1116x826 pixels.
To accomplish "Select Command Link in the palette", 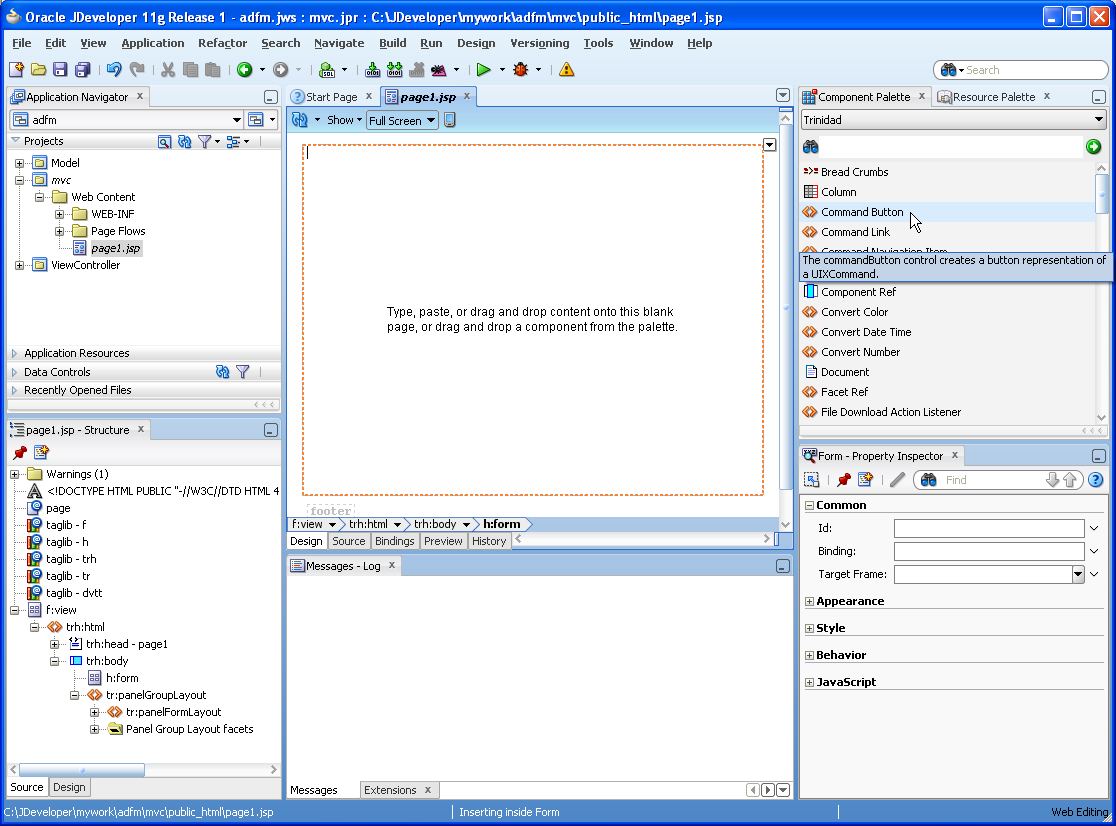I will [x=856, y=232].
